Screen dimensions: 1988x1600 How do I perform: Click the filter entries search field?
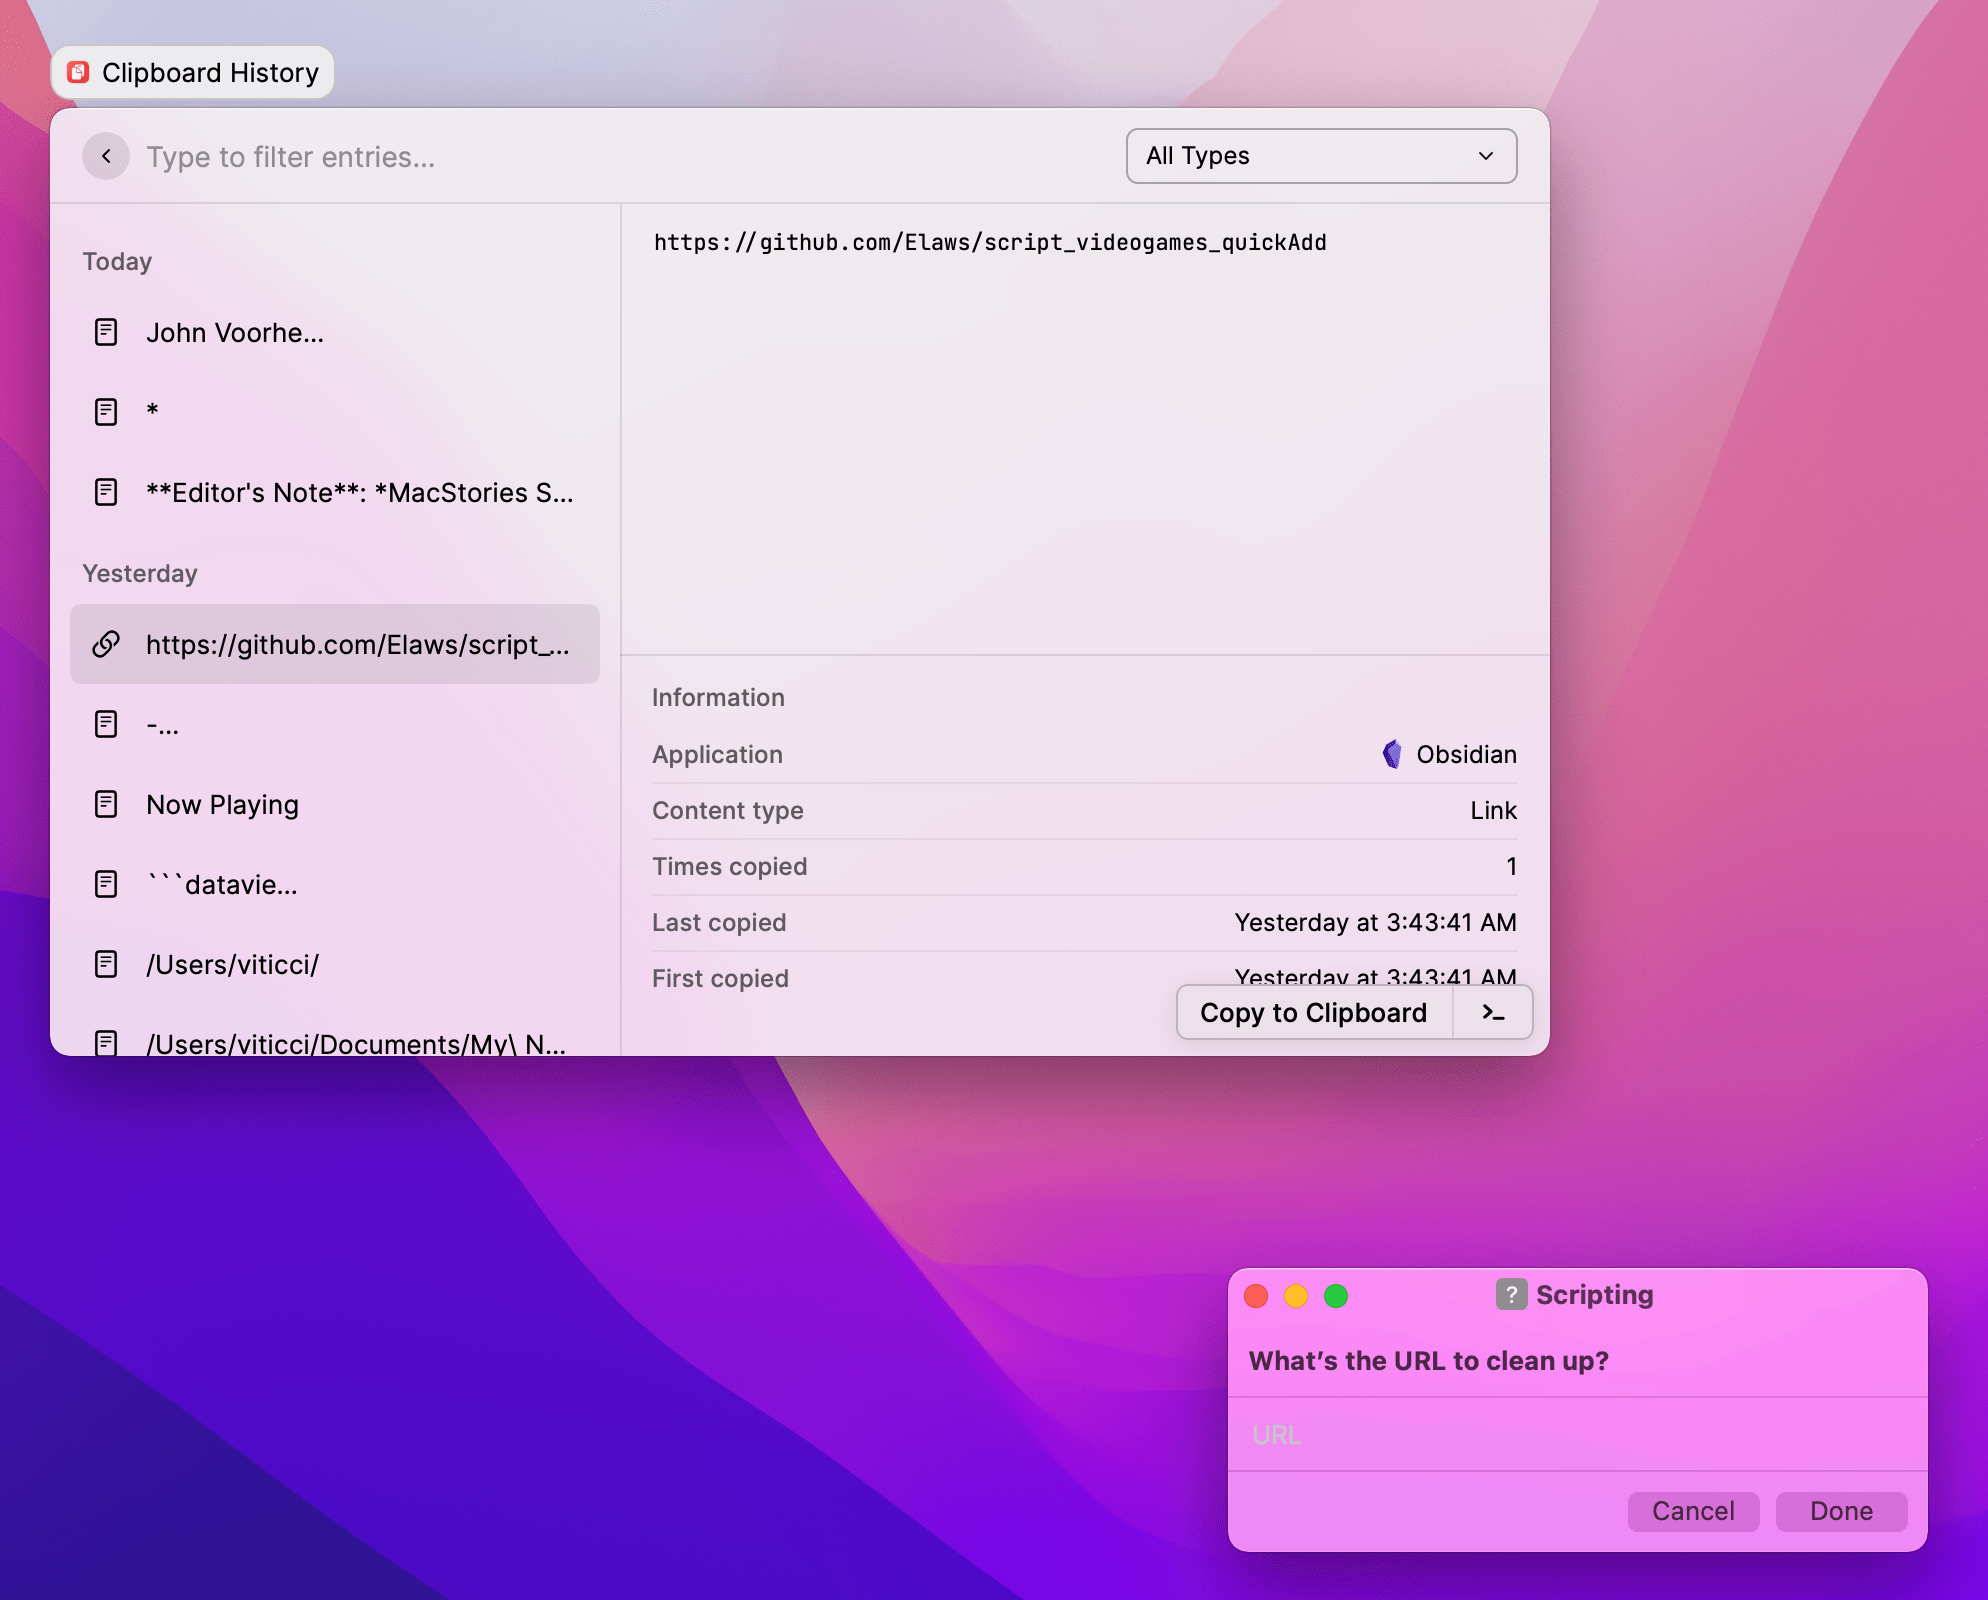[x=620, y=157]
